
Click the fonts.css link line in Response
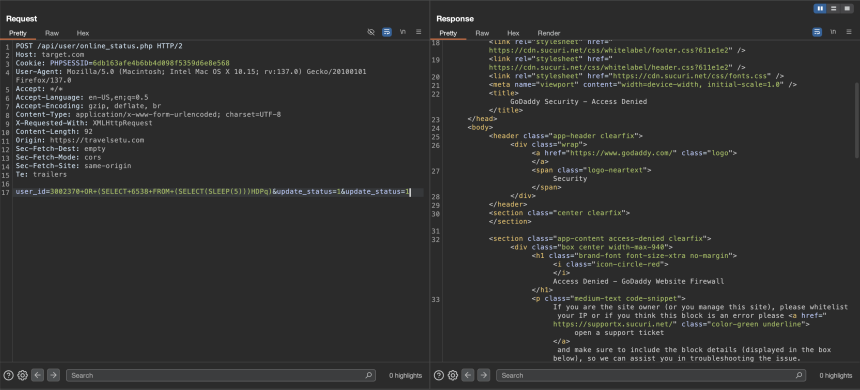[x=636, y=76]
